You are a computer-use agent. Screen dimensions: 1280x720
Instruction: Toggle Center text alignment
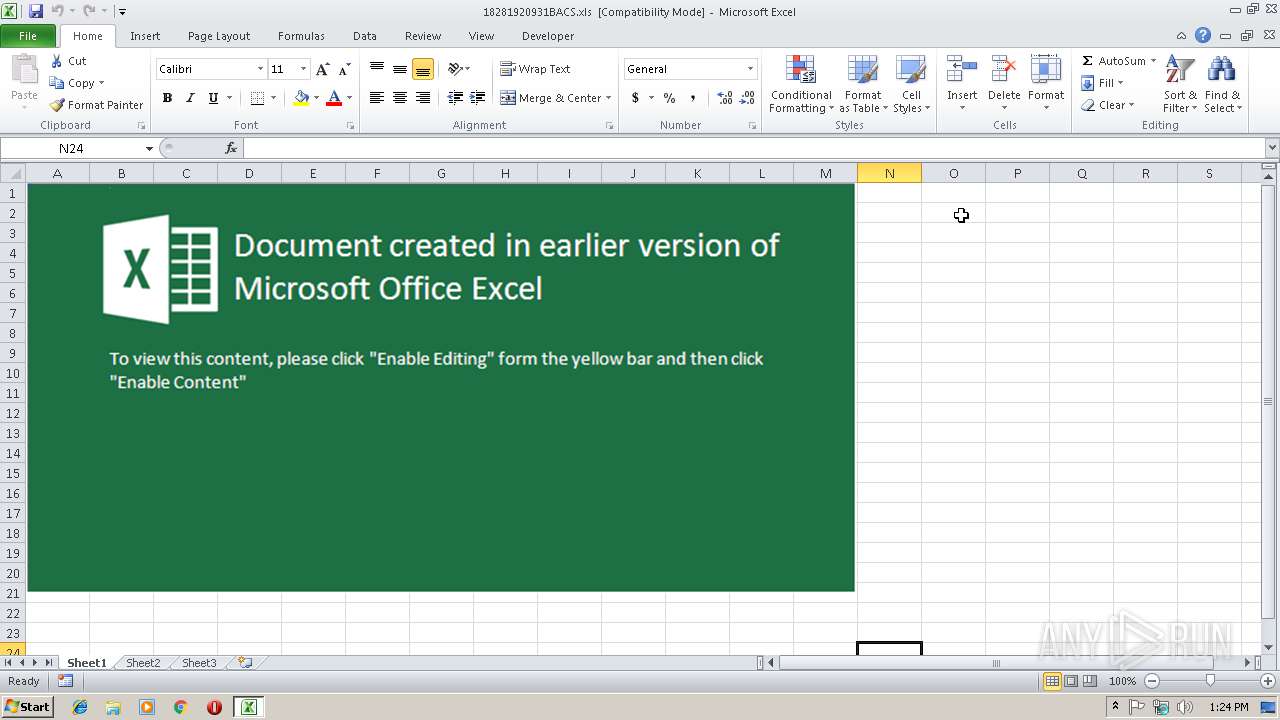[x=400, y=98]
